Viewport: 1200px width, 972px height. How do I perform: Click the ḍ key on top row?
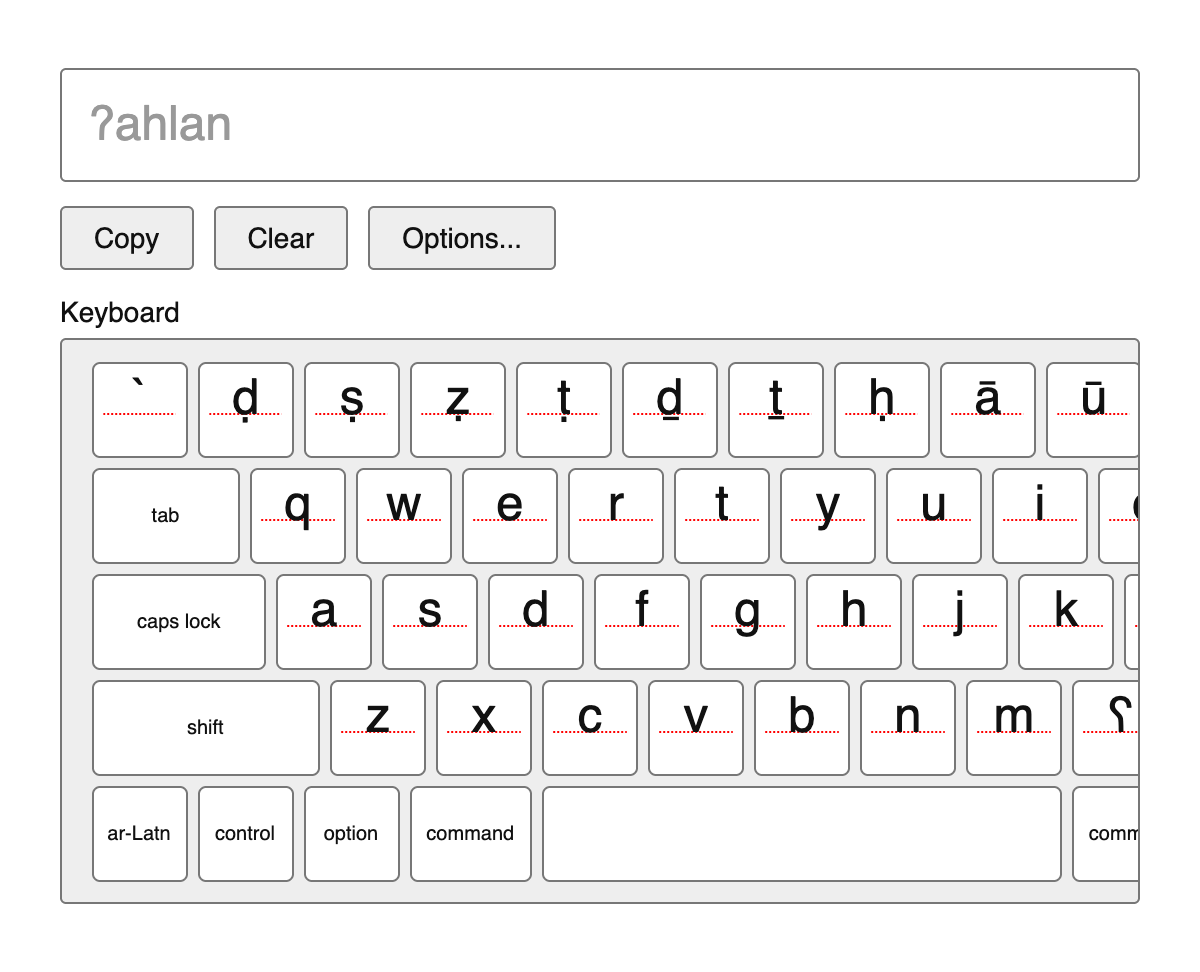(246, 410)
